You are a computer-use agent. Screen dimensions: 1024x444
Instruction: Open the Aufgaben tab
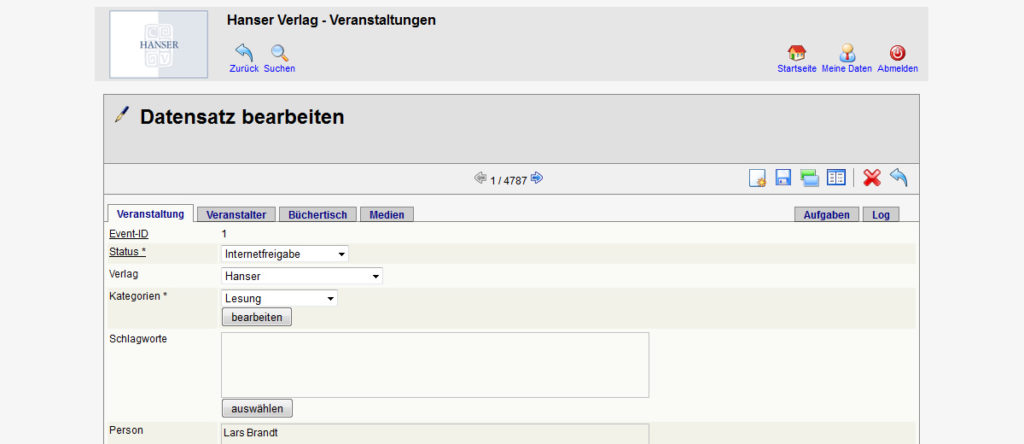pyautogui.click(x=826, y=214)
